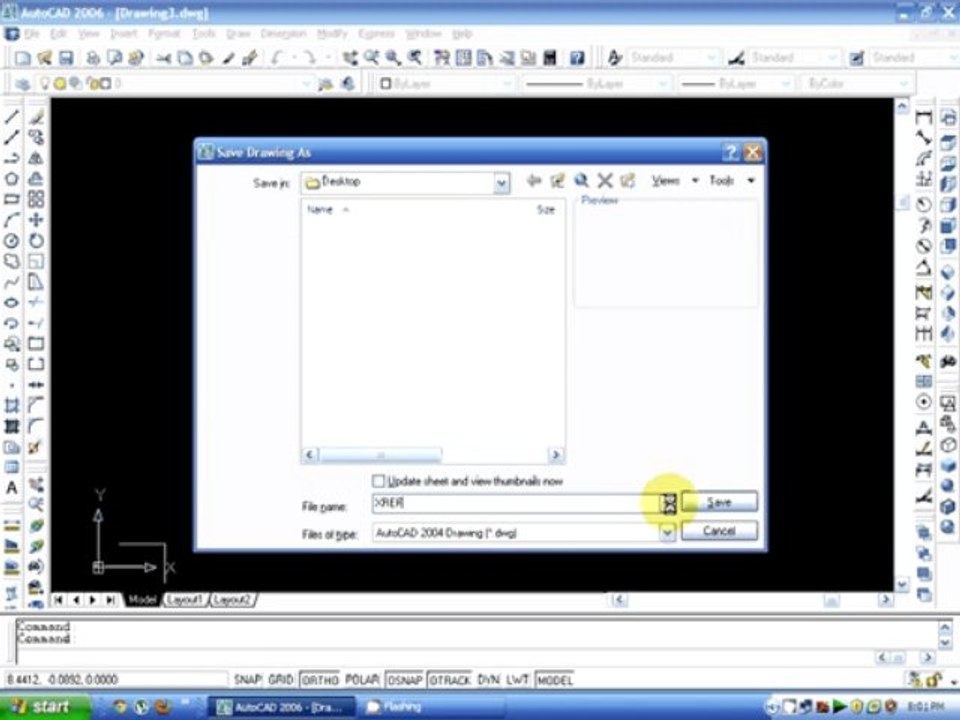Screen dimensions: 960x720
Task: Click the Size column header
Action: 546,209
